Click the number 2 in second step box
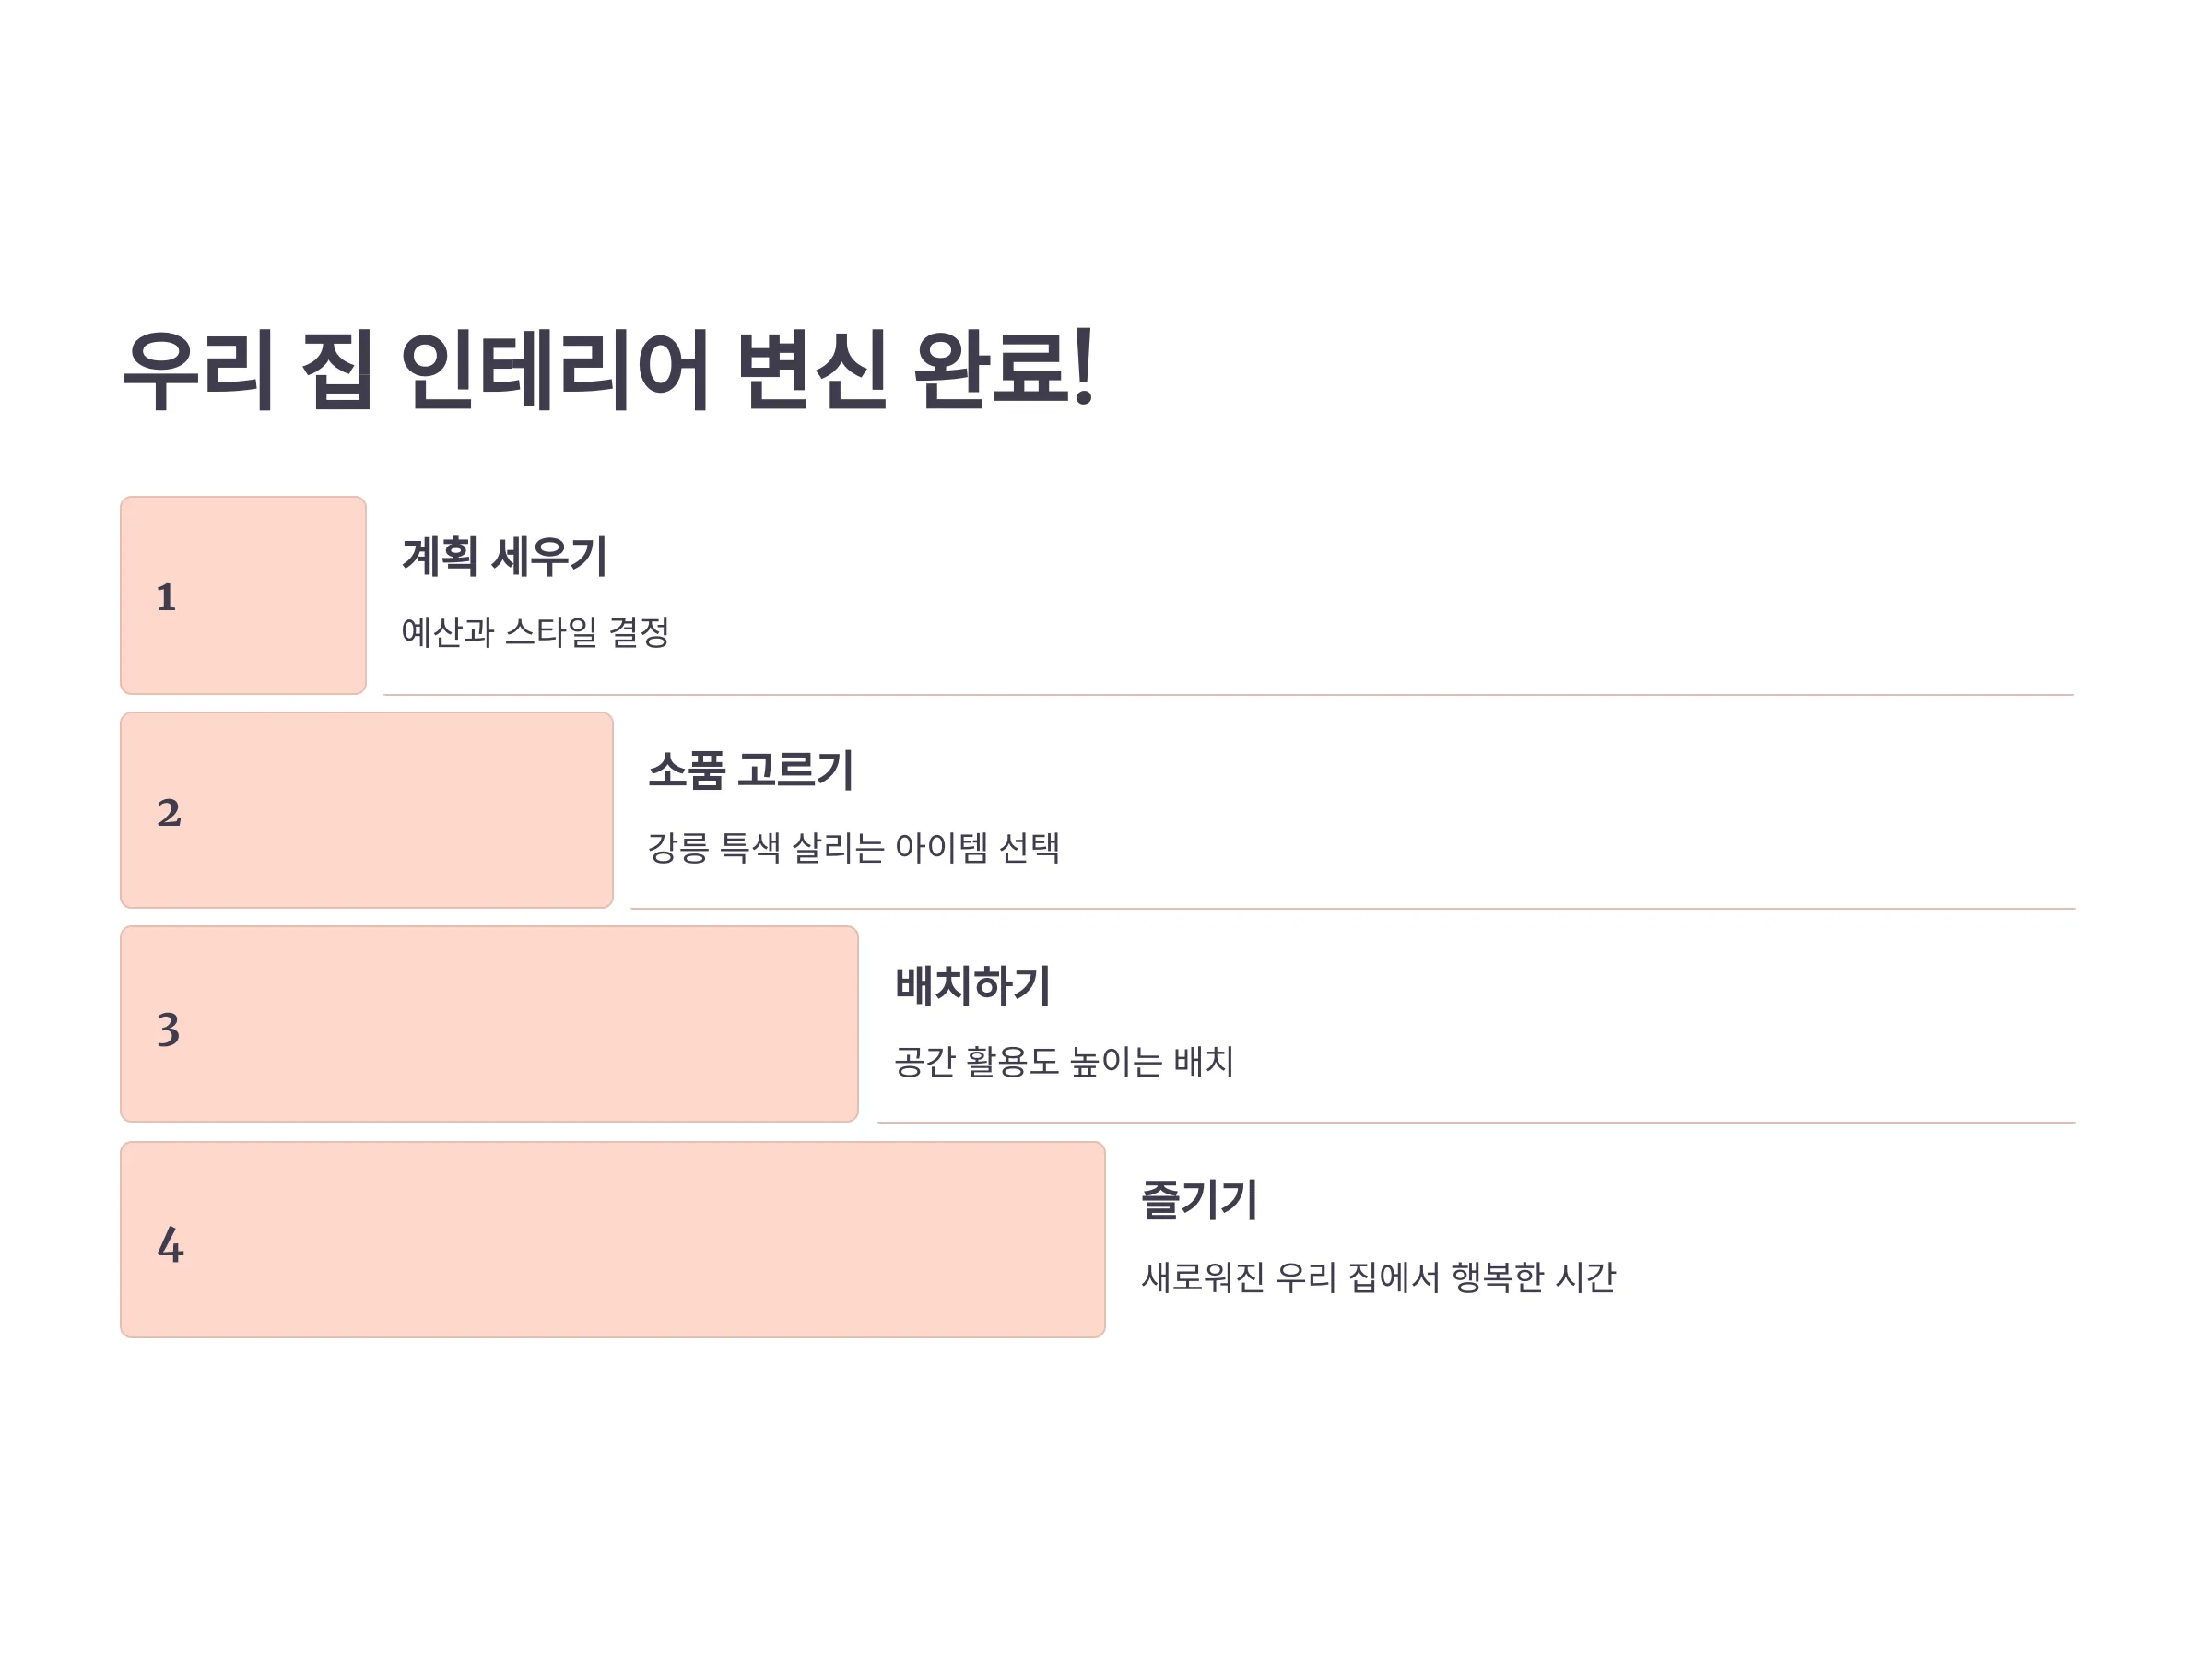This screenshot has height=1659, width=2212. coord(169,813)
